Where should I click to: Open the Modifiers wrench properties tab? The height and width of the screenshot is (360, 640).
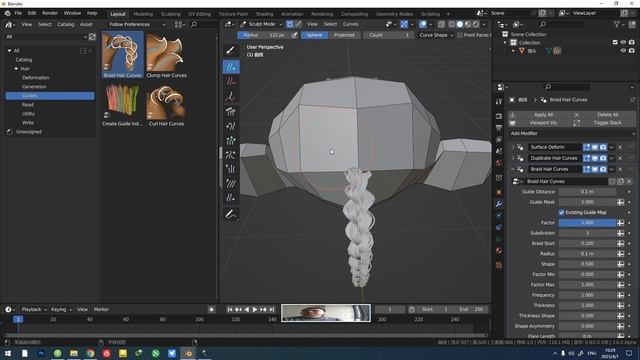tap(499, 204)
